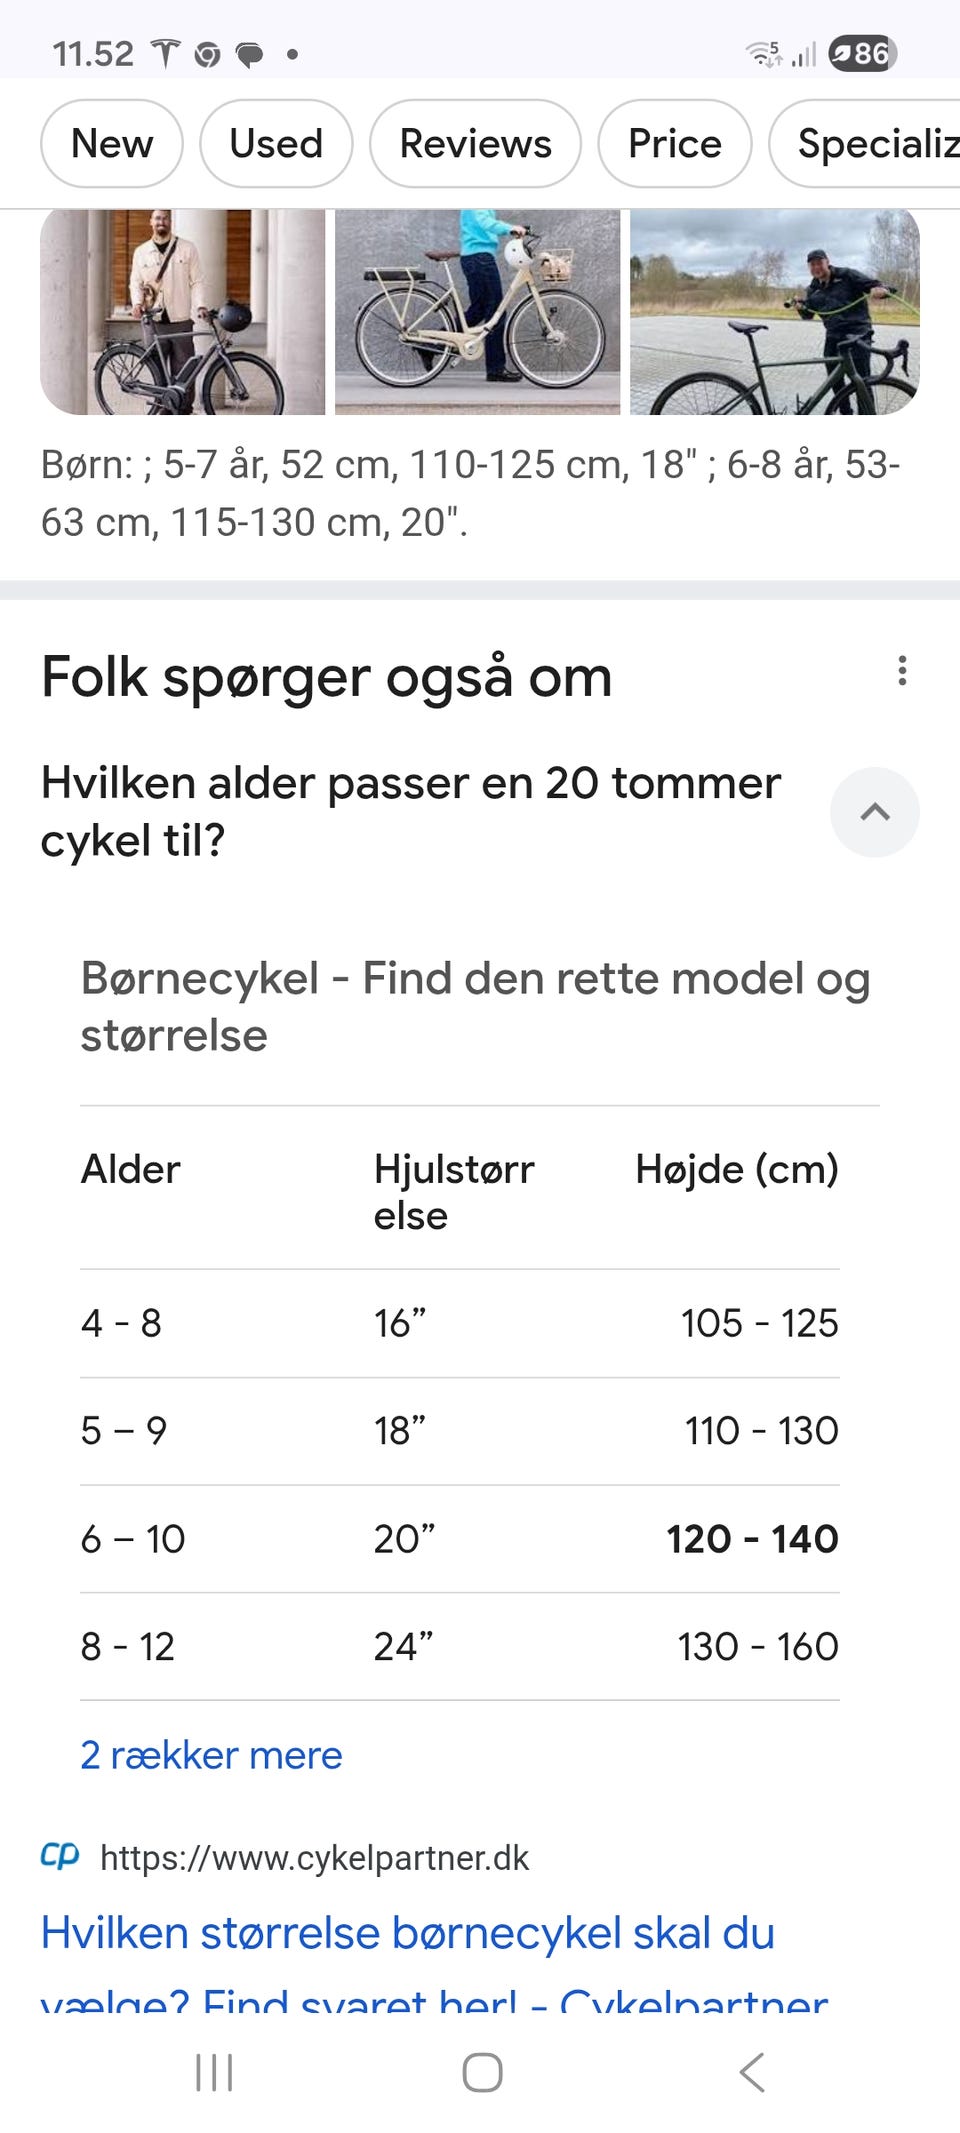Open the recent apps navigation icon
The image size is (960, 2133).
[214, 2072]
